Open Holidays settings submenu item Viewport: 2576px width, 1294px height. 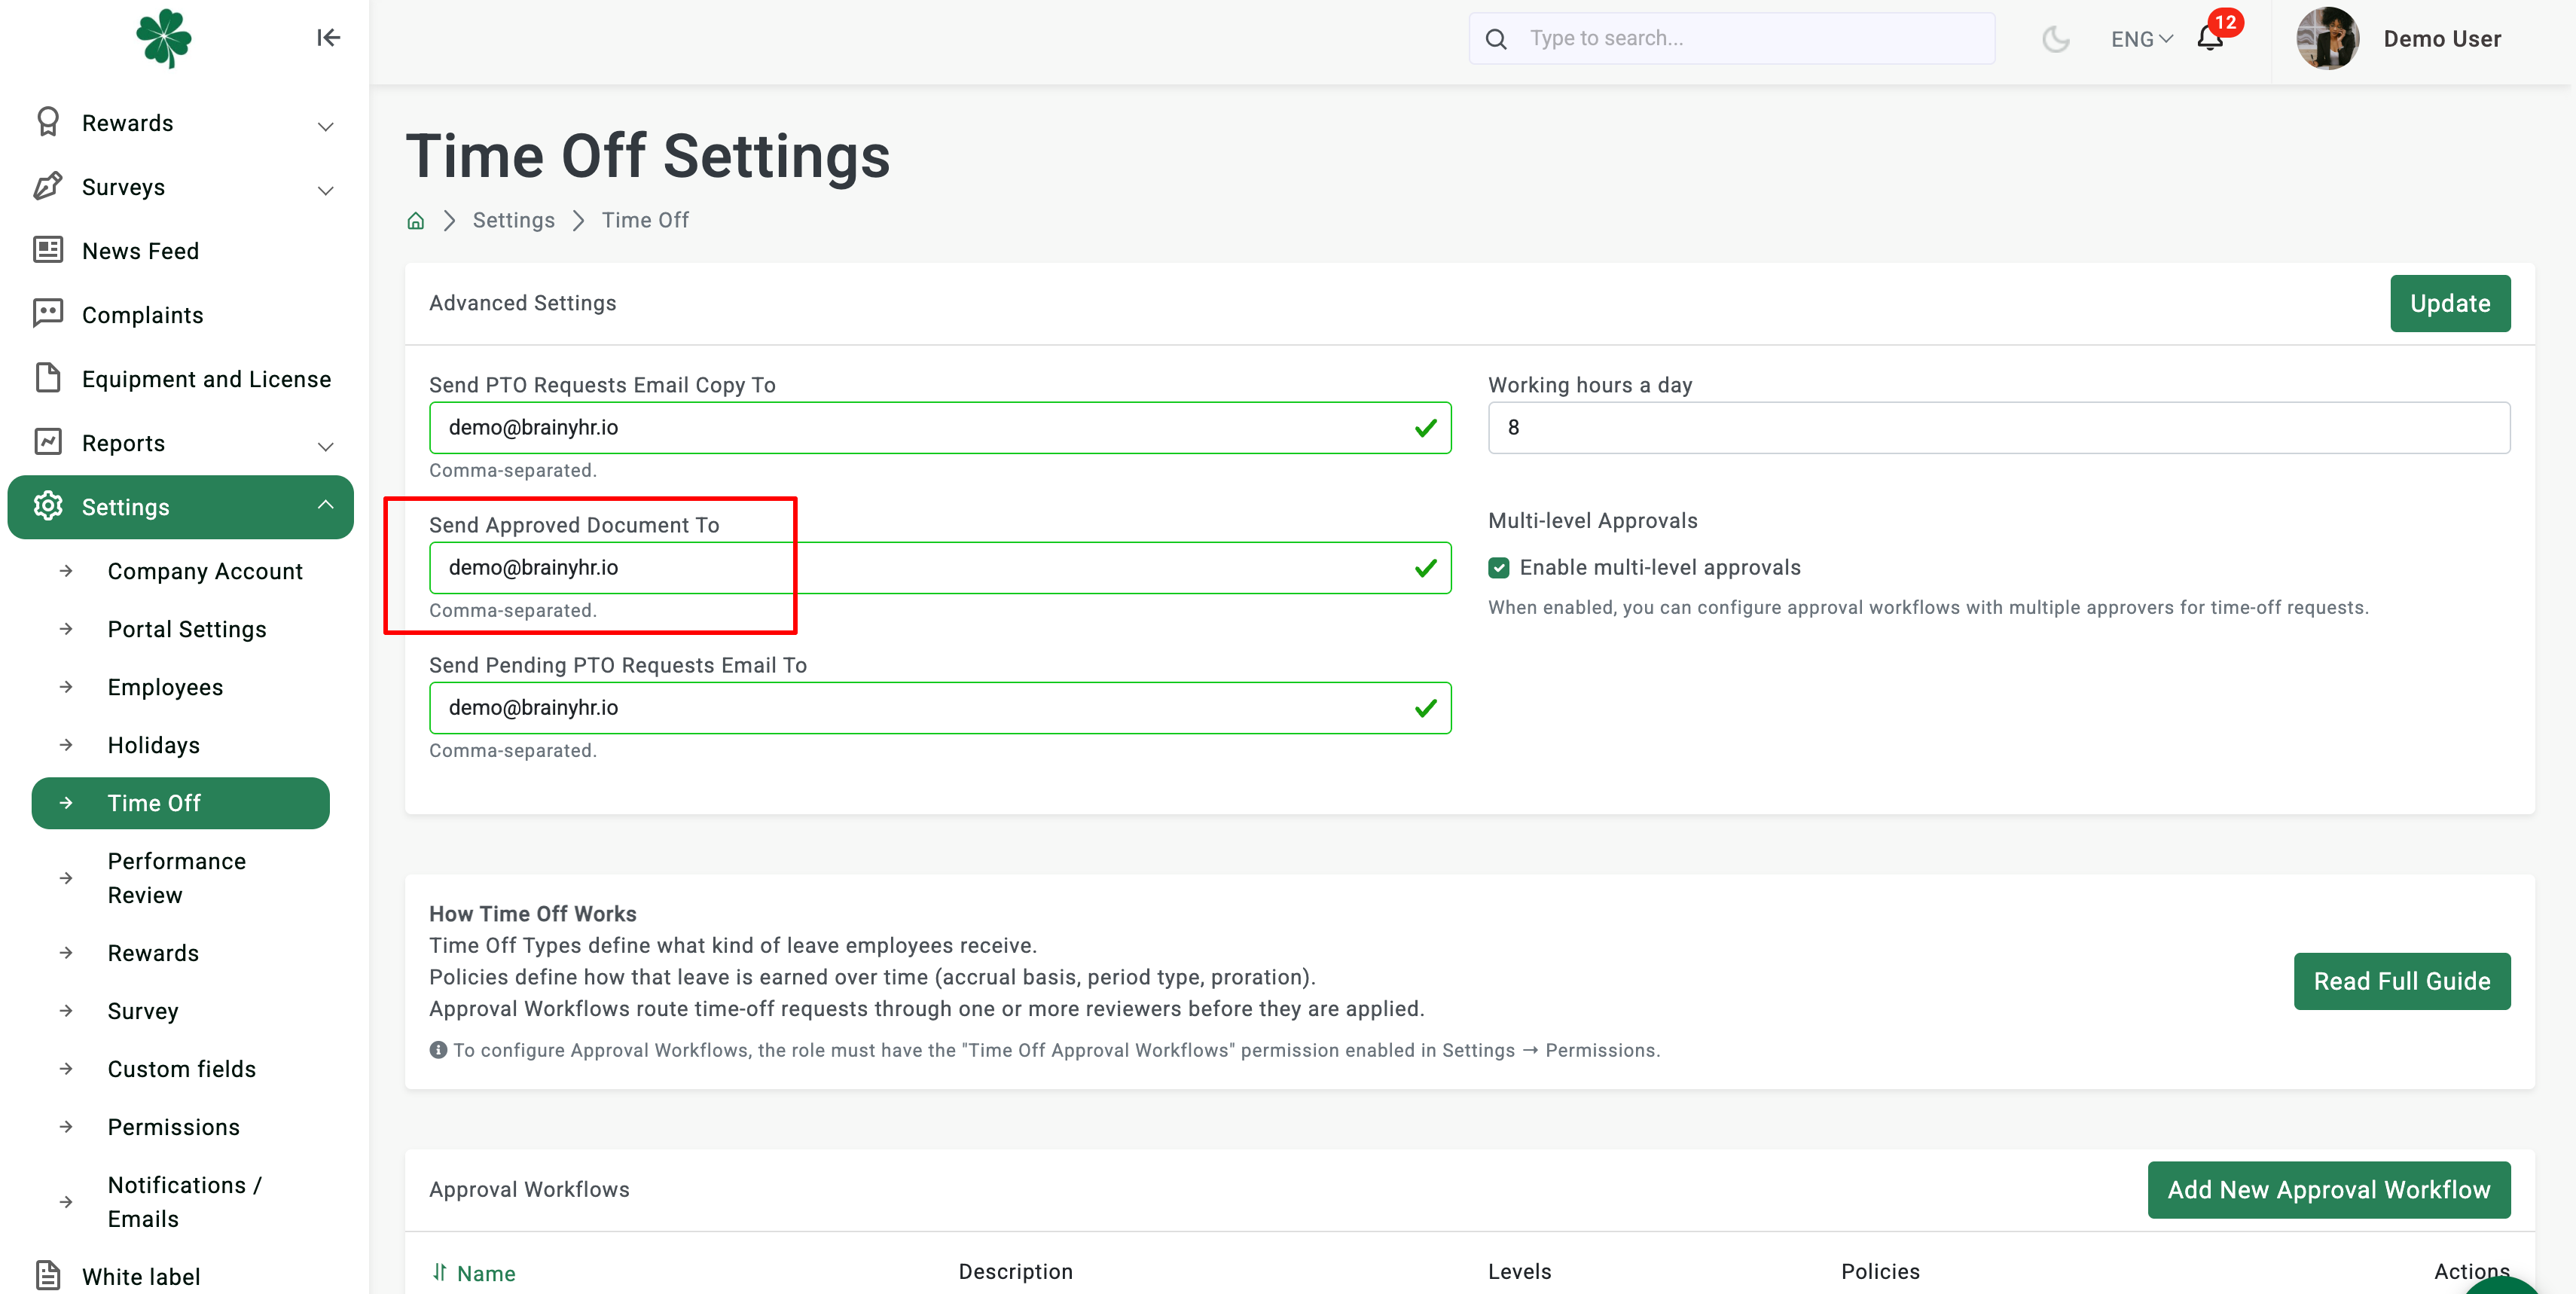[153, 745]
